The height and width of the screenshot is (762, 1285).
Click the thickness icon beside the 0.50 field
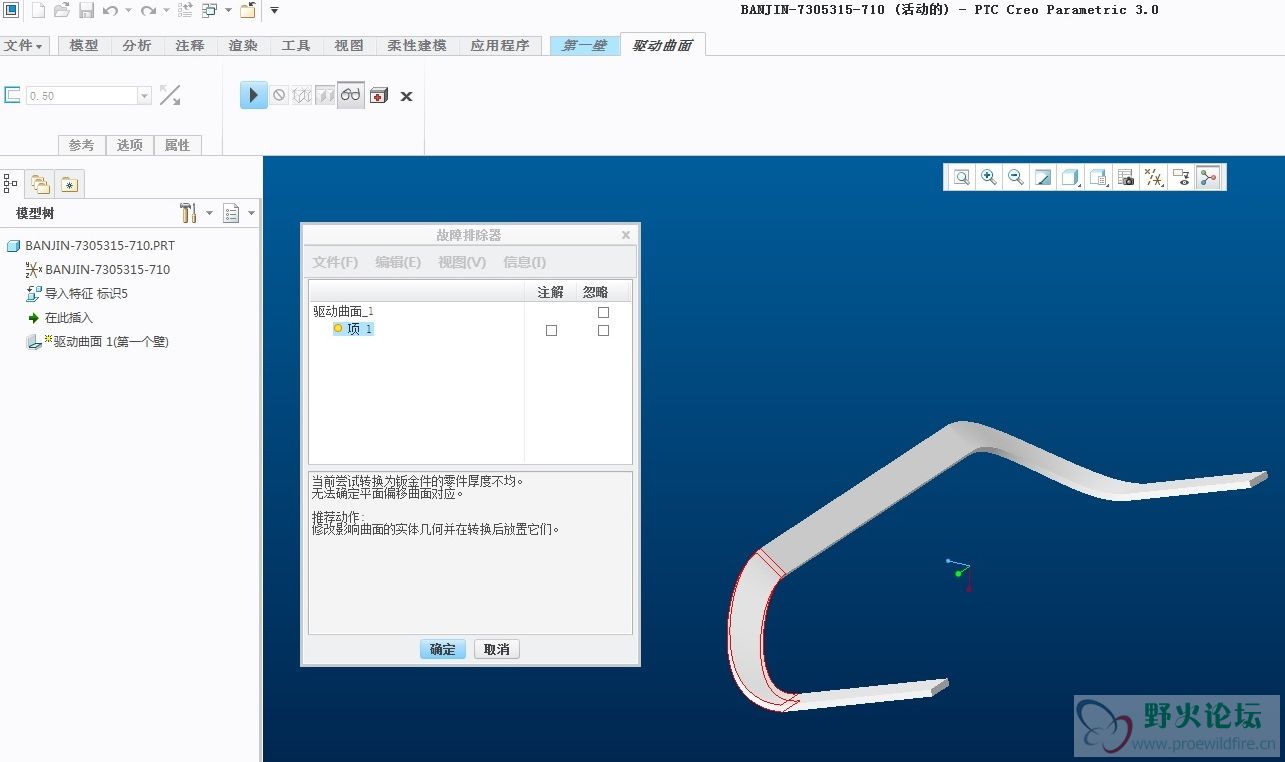pos(13,96)
